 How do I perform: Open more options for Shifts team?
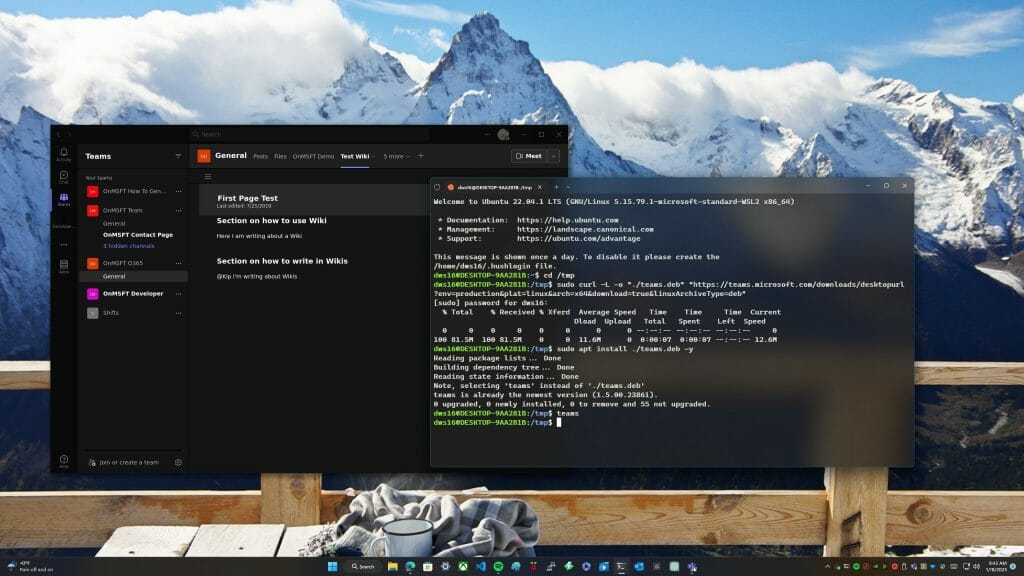[178, 313]
